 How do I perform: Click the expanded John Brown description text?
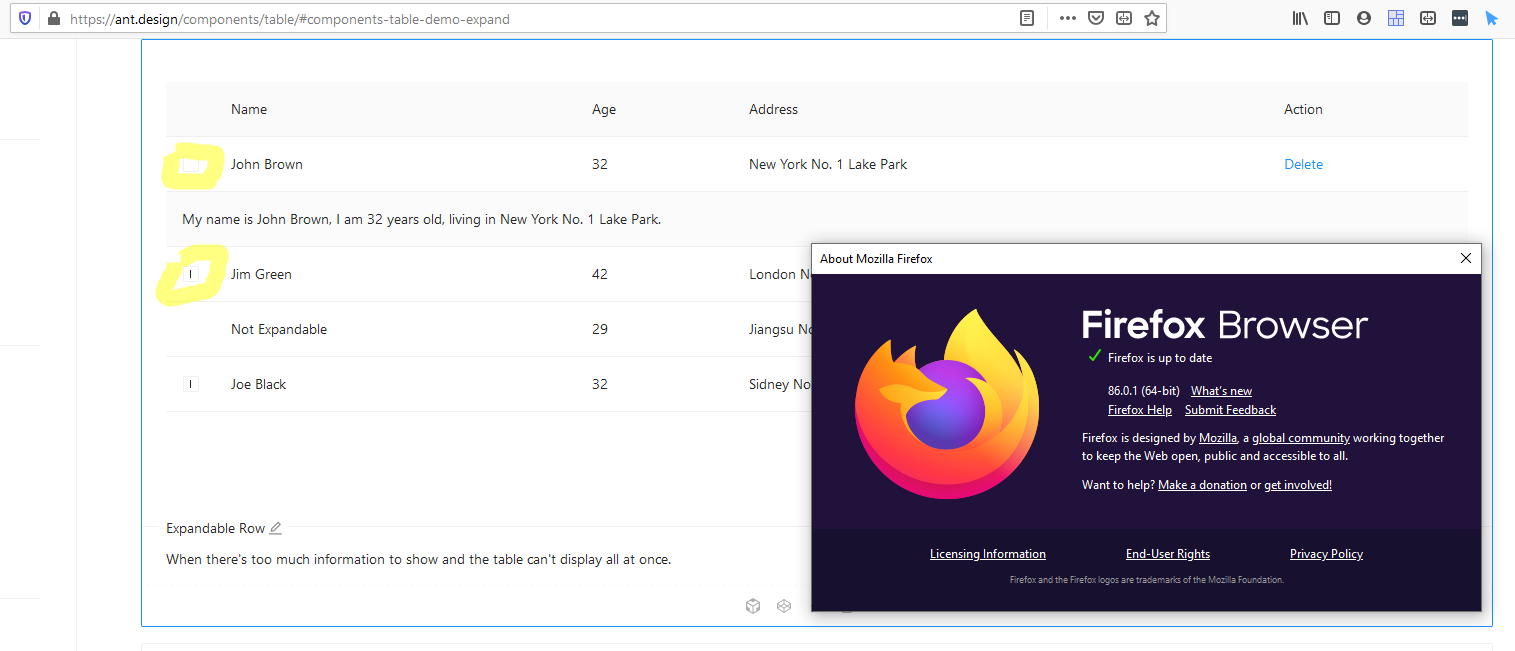pyautogui.click(x=421, y=219)
